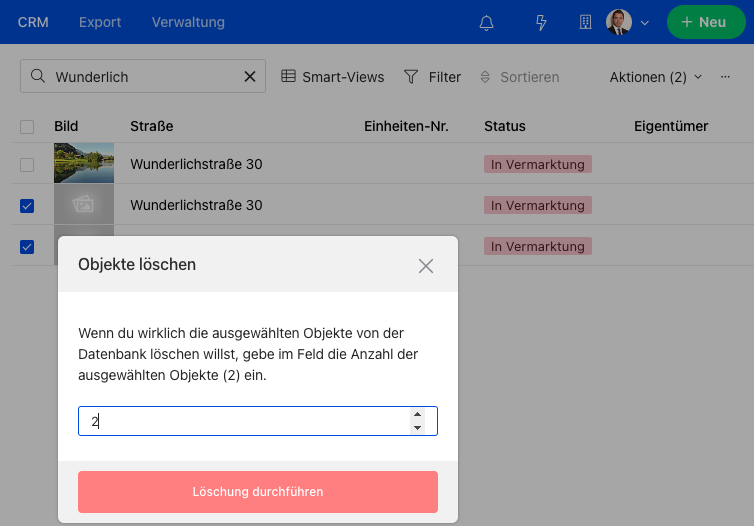The height and width of the screenshot is (526, 754).
Task: Open the building company icon
Action: pyautogui.click(x=585, y=22)
